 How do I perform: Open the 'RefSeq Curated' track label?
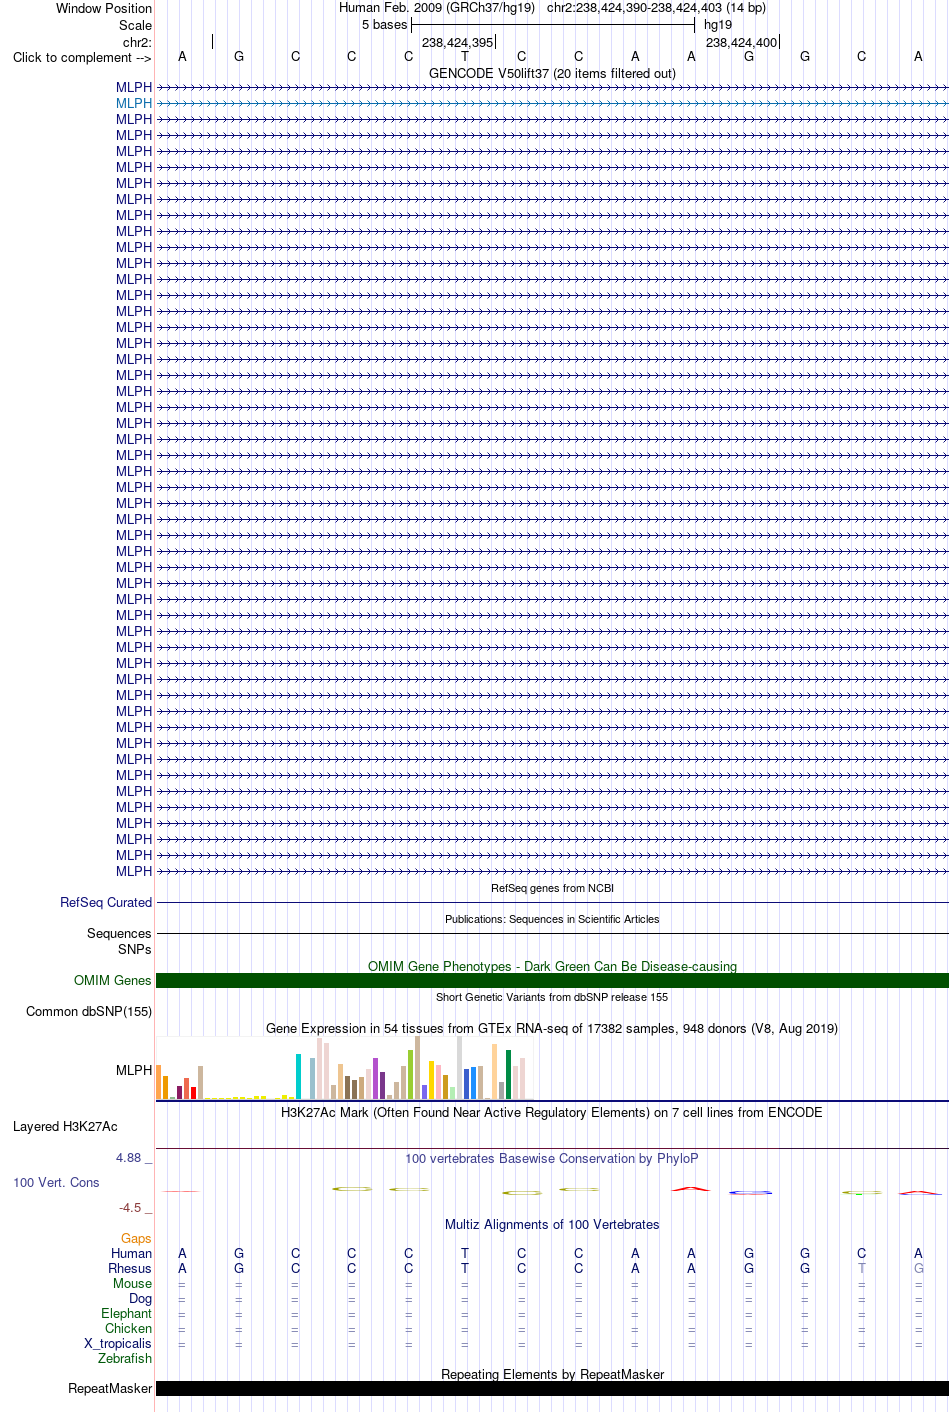106,902
